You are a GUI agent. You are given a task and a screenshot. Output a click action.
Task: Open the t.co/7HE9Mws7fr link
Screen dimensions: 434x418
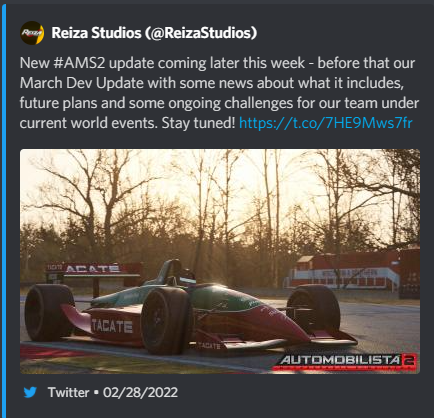point(326,123)
